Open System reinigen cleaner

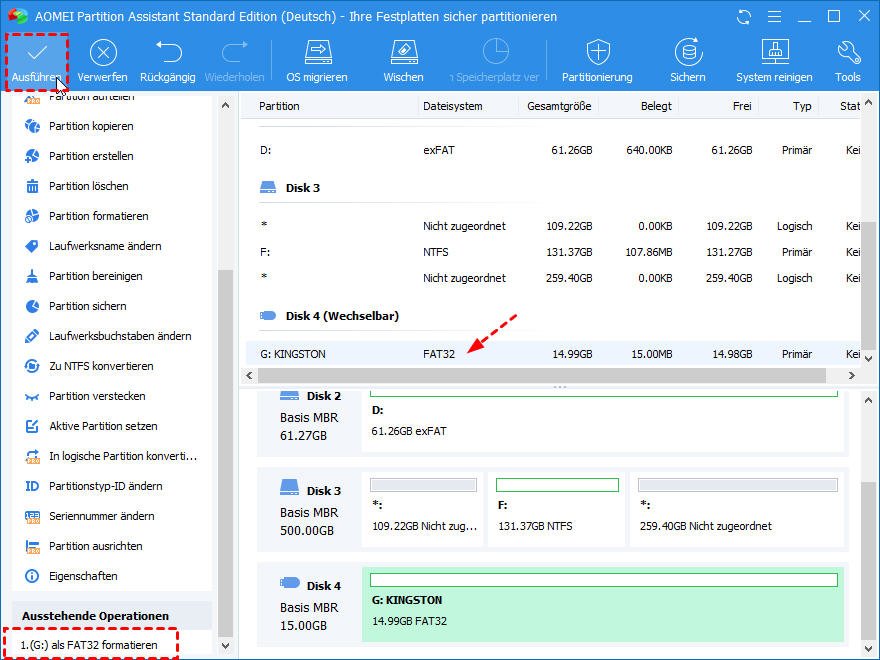(774, 61)
